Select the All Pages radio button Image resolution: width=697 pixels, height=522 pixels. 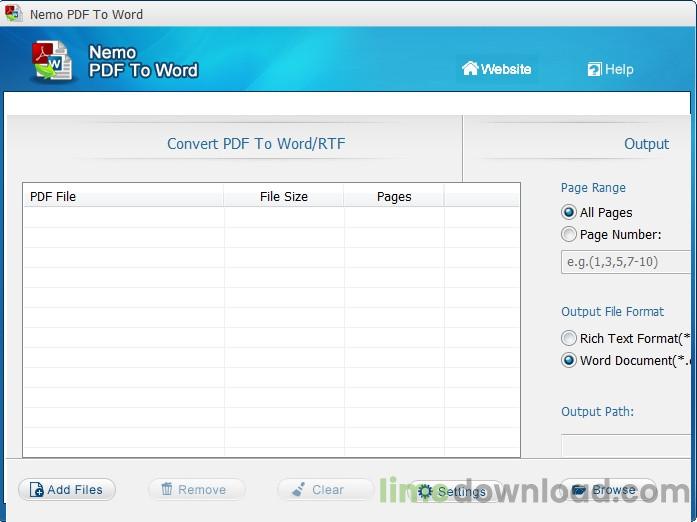[569, 212]
